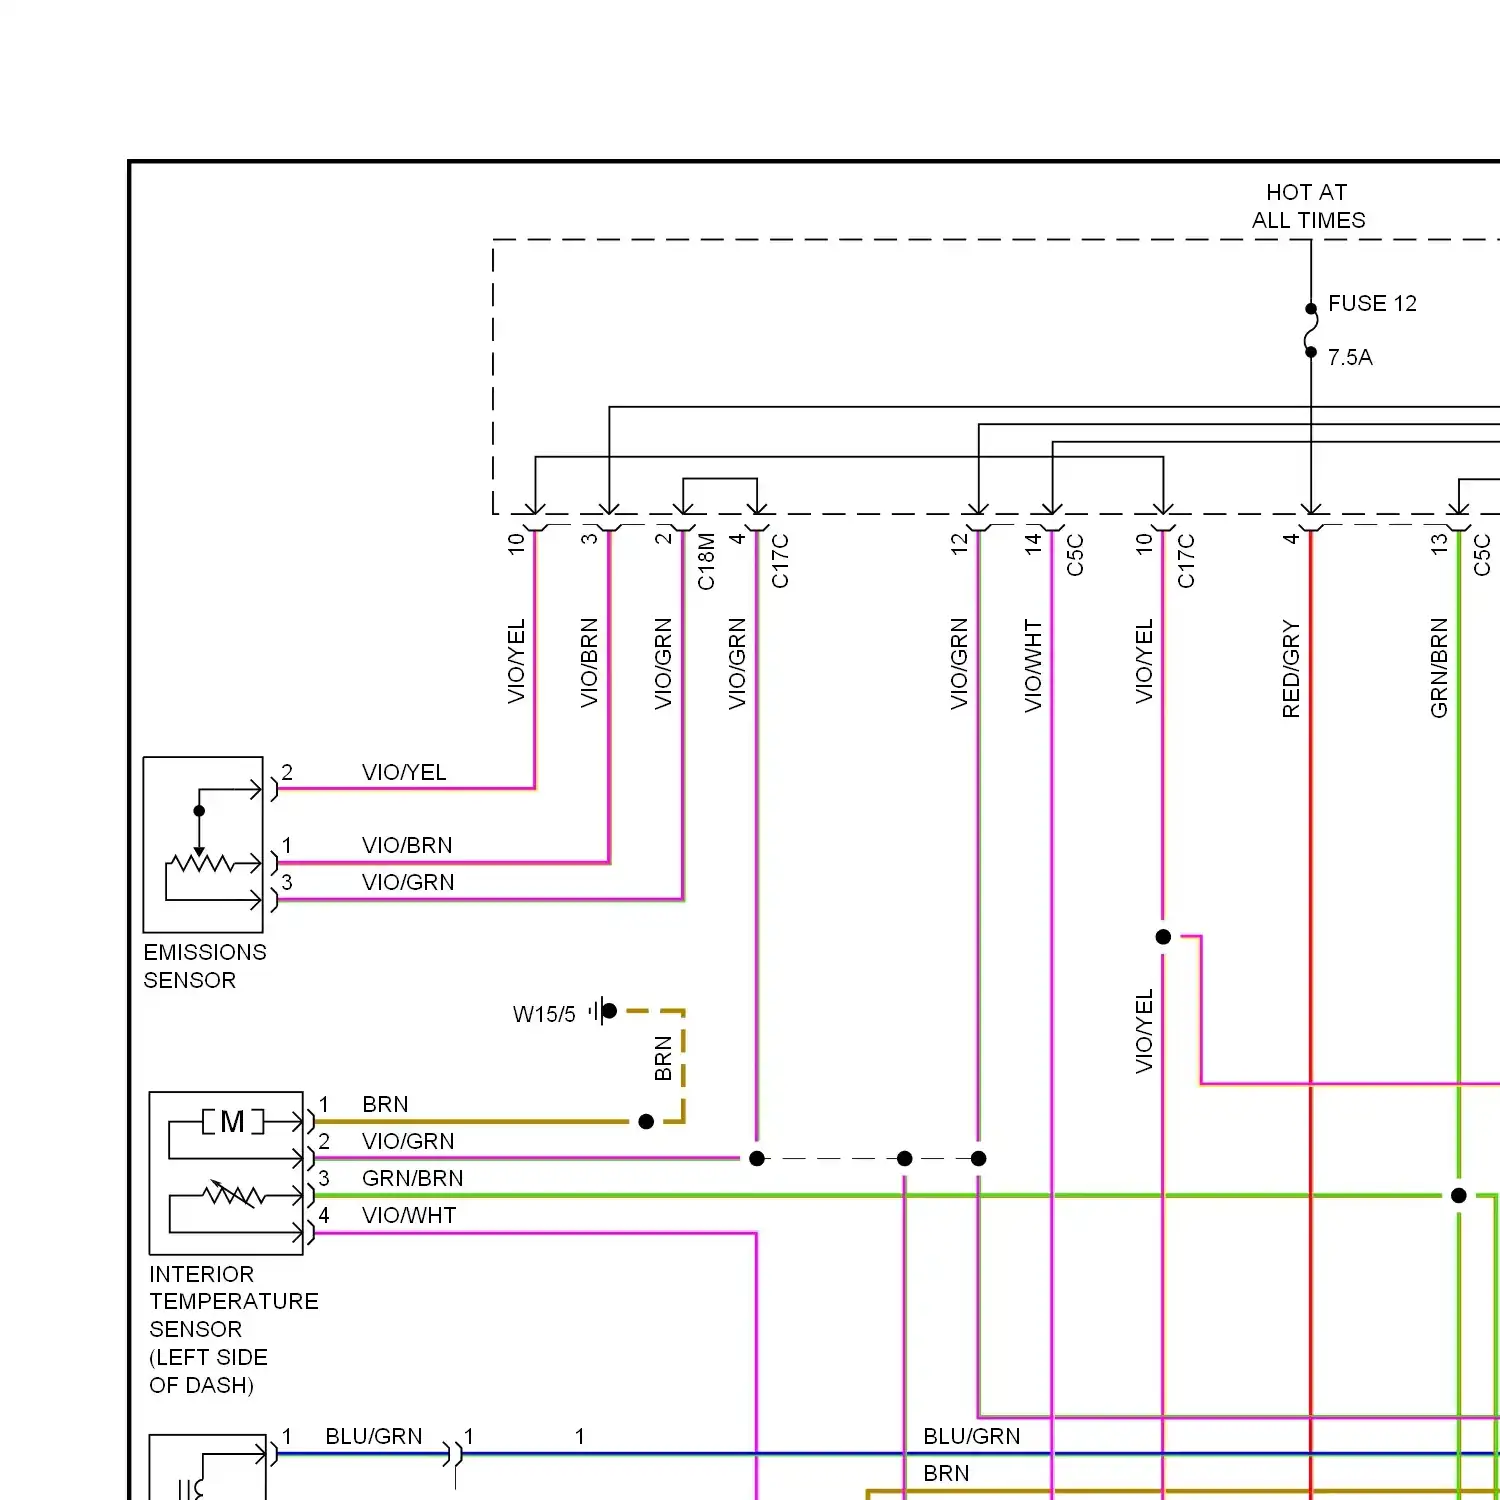This screenshot has height=1500, width=1500.
Task: Select the "C5C" label next to pin 14
Action: coord(1075,555)
